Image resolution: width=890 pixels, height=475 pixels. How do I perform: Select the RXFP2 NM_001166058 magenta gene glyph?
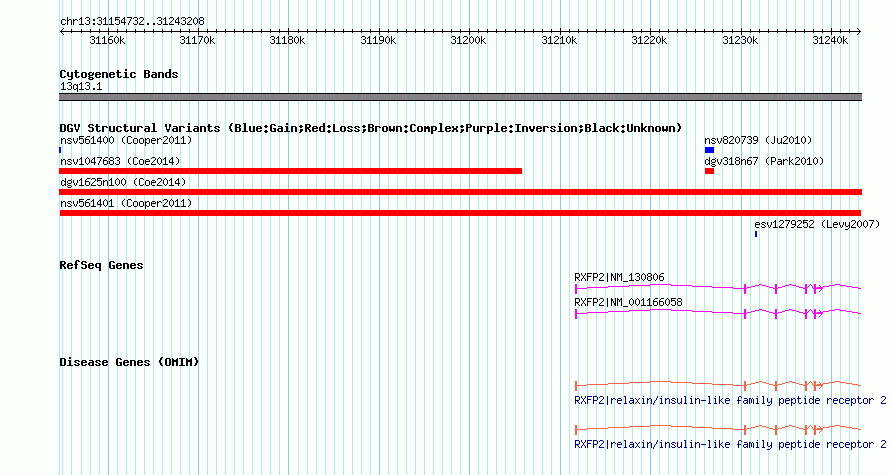718,313
